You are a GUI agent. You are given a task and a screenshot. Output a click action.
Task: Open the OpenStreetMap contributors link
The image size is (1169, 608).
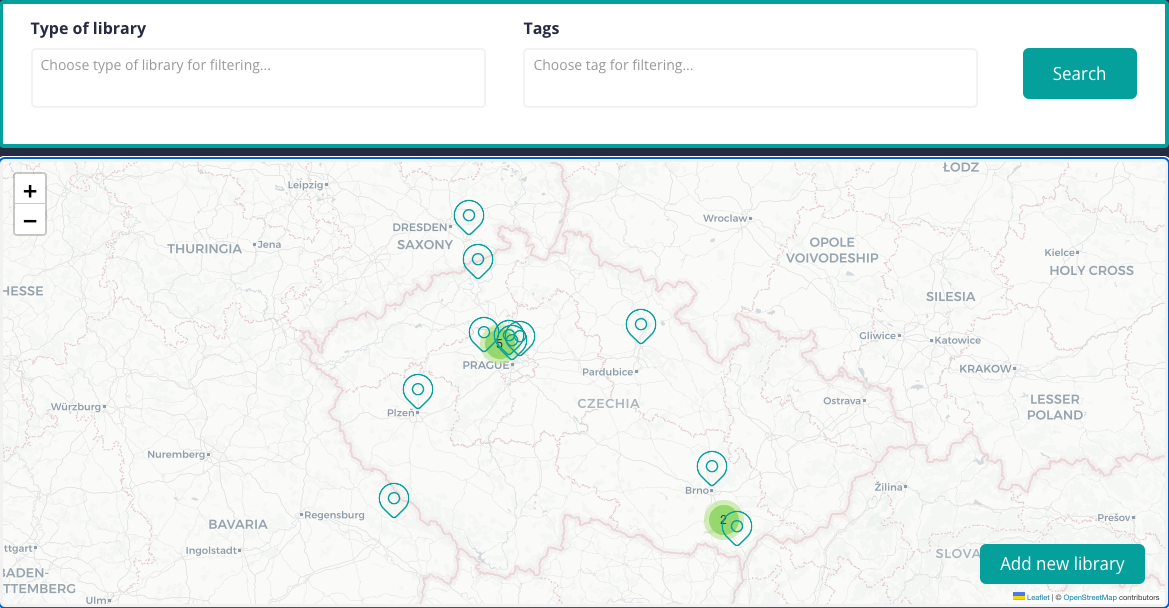(1088, 597)
